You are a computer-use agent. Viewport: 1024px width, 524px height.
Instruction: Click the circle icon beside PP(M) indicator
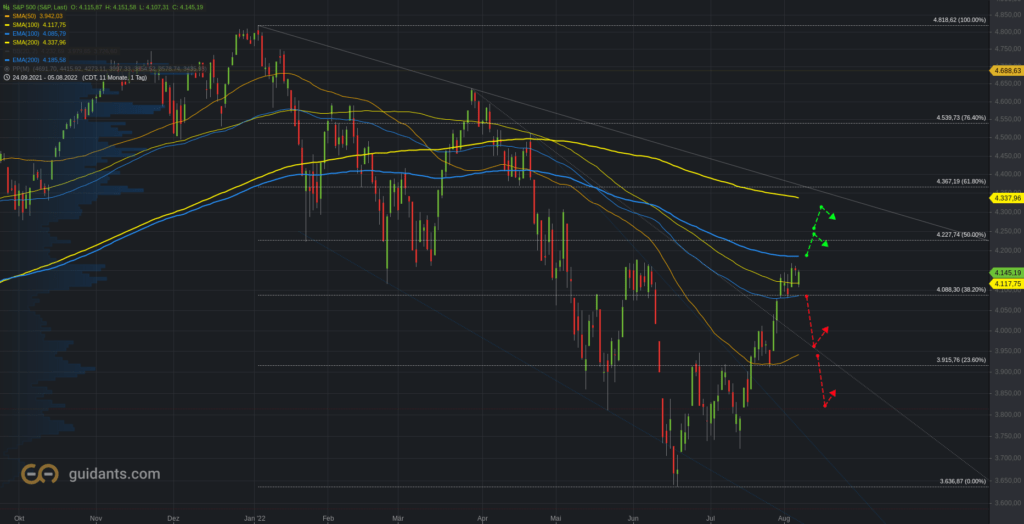(x=7, y=68)
